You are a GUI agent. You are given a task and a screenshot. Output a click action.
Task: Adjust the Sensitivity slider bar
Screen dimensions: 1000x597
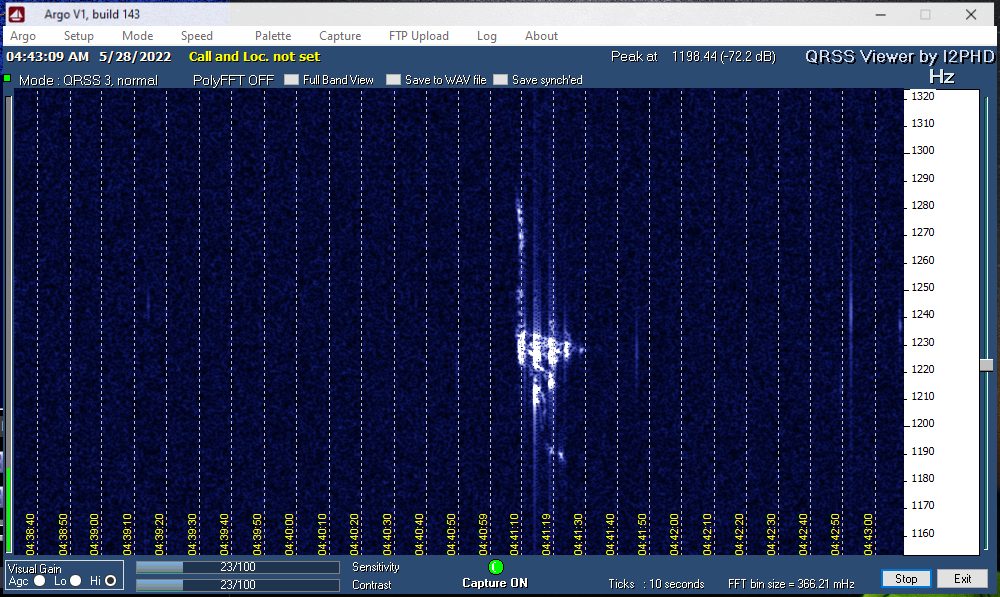[237, 567]
